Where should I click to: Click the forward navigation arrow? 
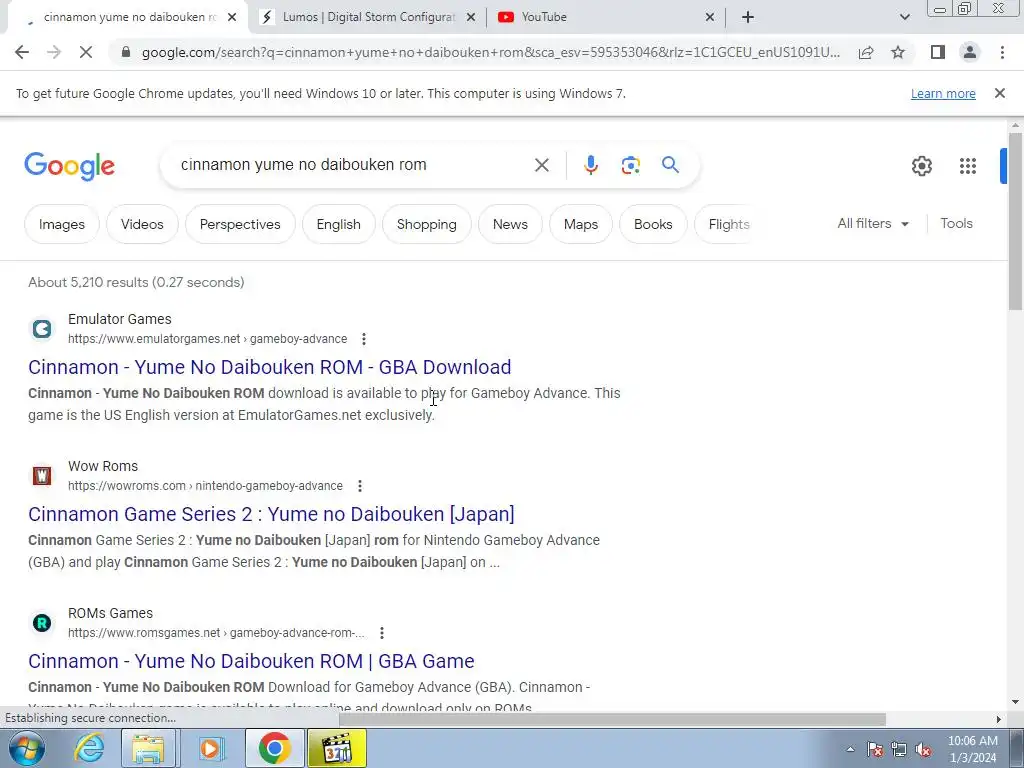54,52
